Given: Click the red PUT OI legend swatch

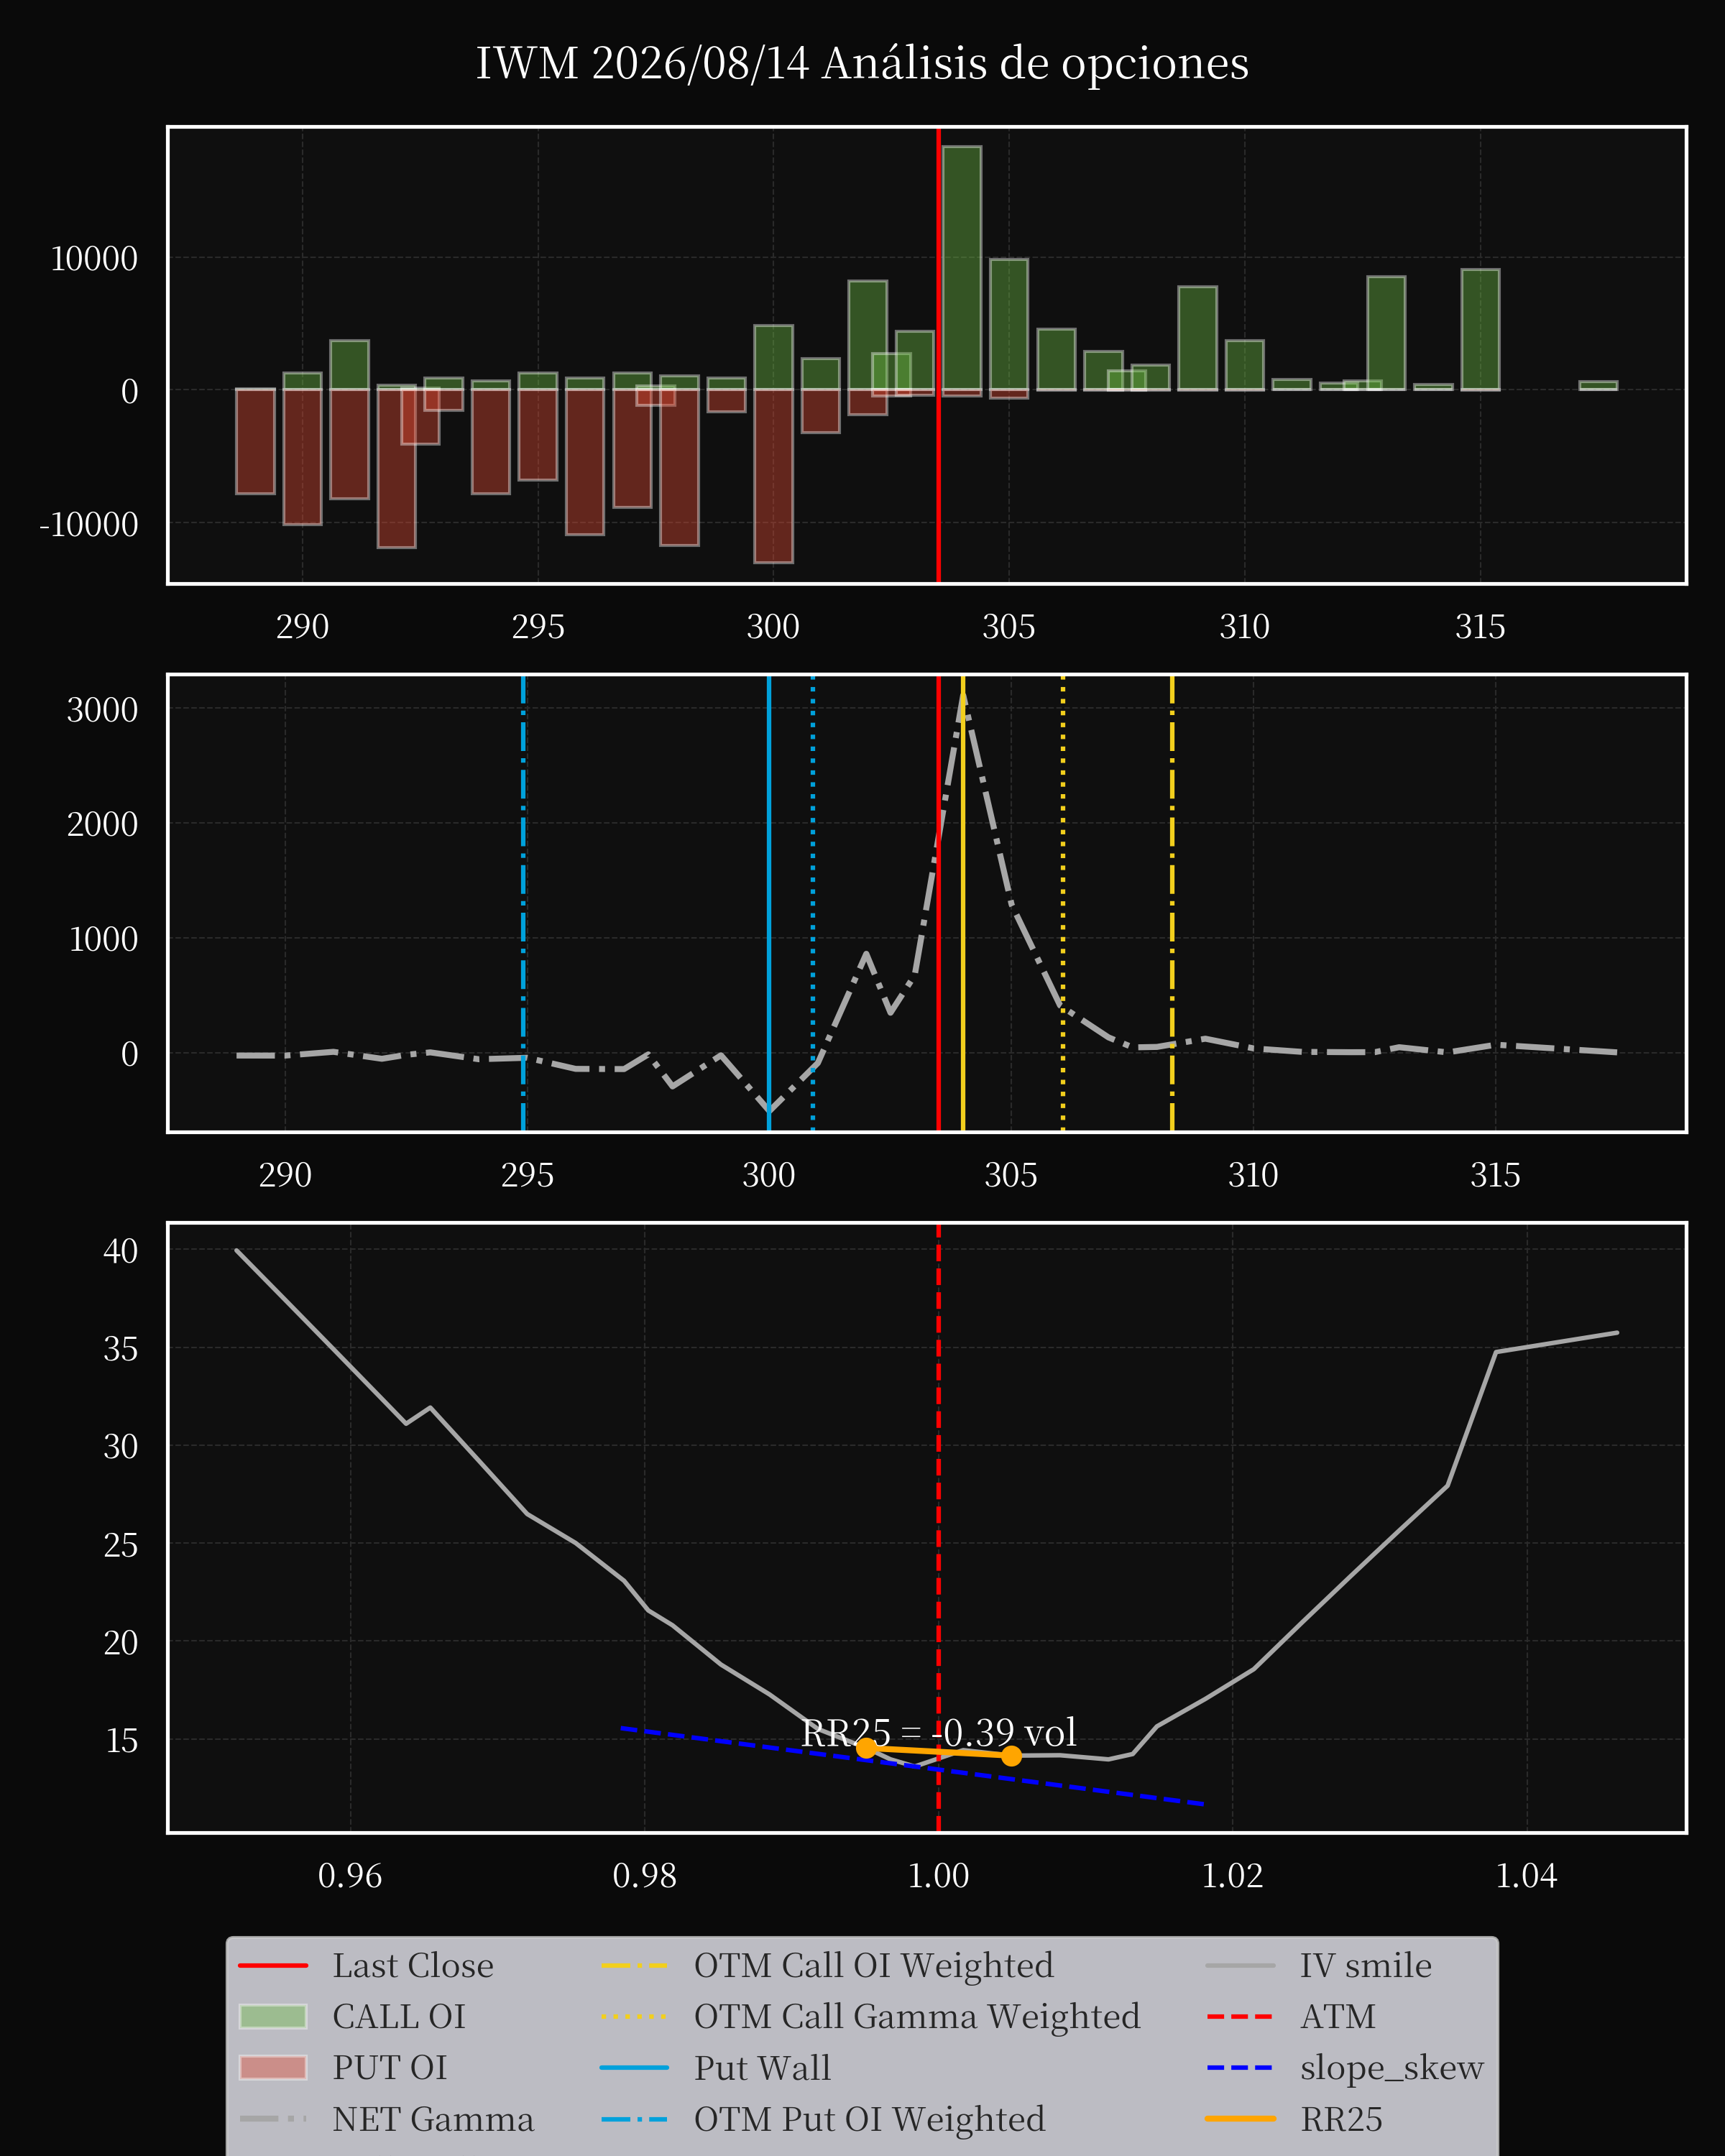Looking at the screenshot, I should [x=273, y=2067].
